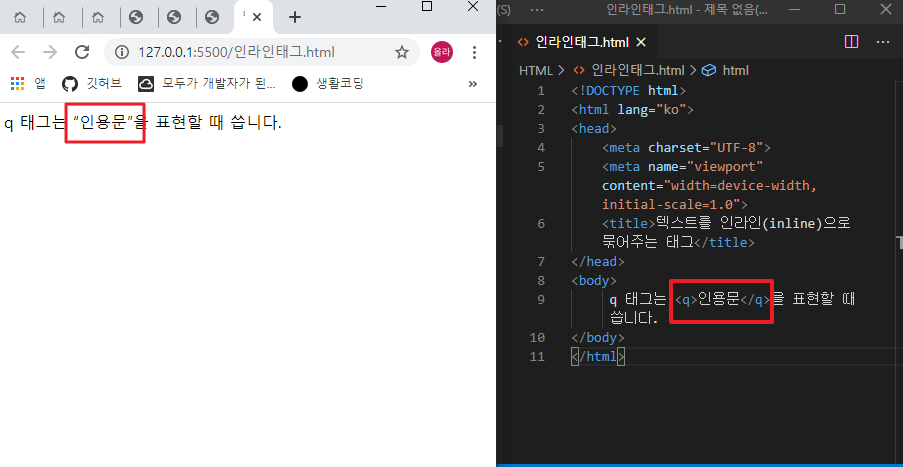The image size is (903, 467).
Task: Close the 인라인태그.html editor tab
Action: (641, 42)
